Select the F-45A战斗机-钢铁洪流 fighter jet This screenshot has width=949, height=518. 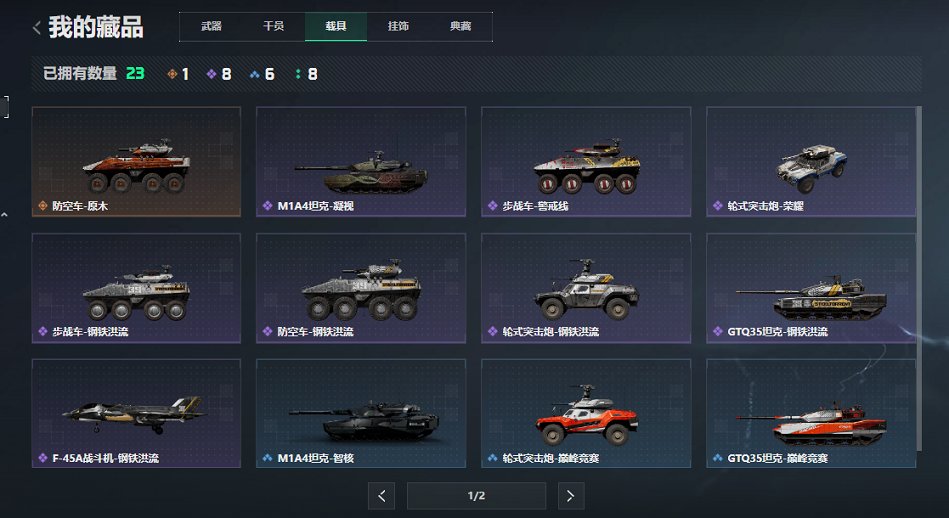coord(136,413)
